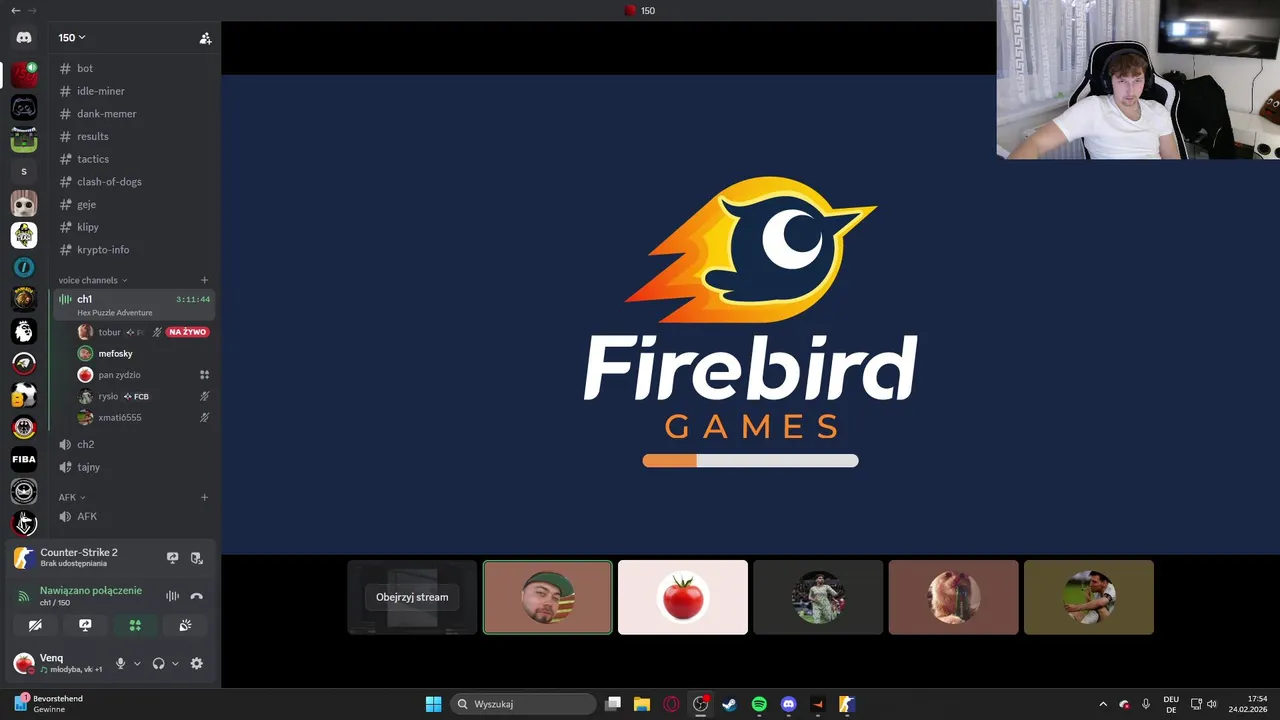Collapse the voice channels category
This screenshot has height=720, width=1280.
pos(92,280)
